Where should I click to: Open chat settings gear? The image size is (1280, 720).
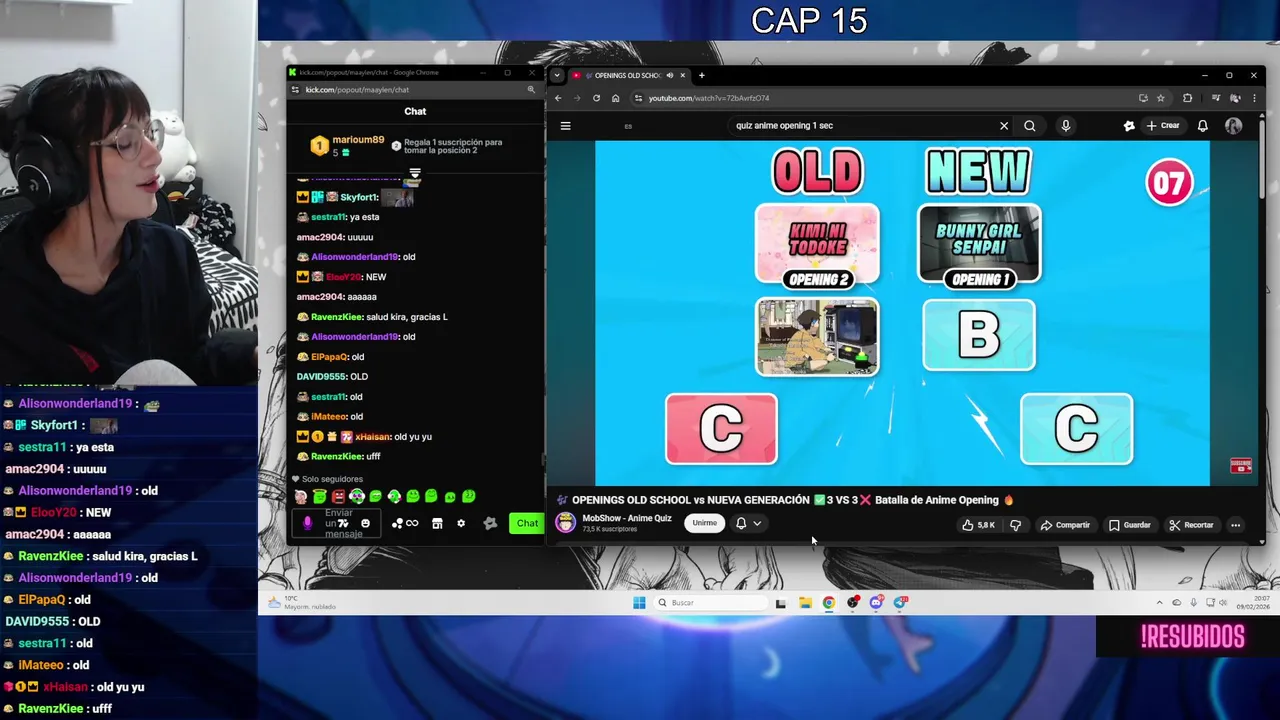point(461,523)
